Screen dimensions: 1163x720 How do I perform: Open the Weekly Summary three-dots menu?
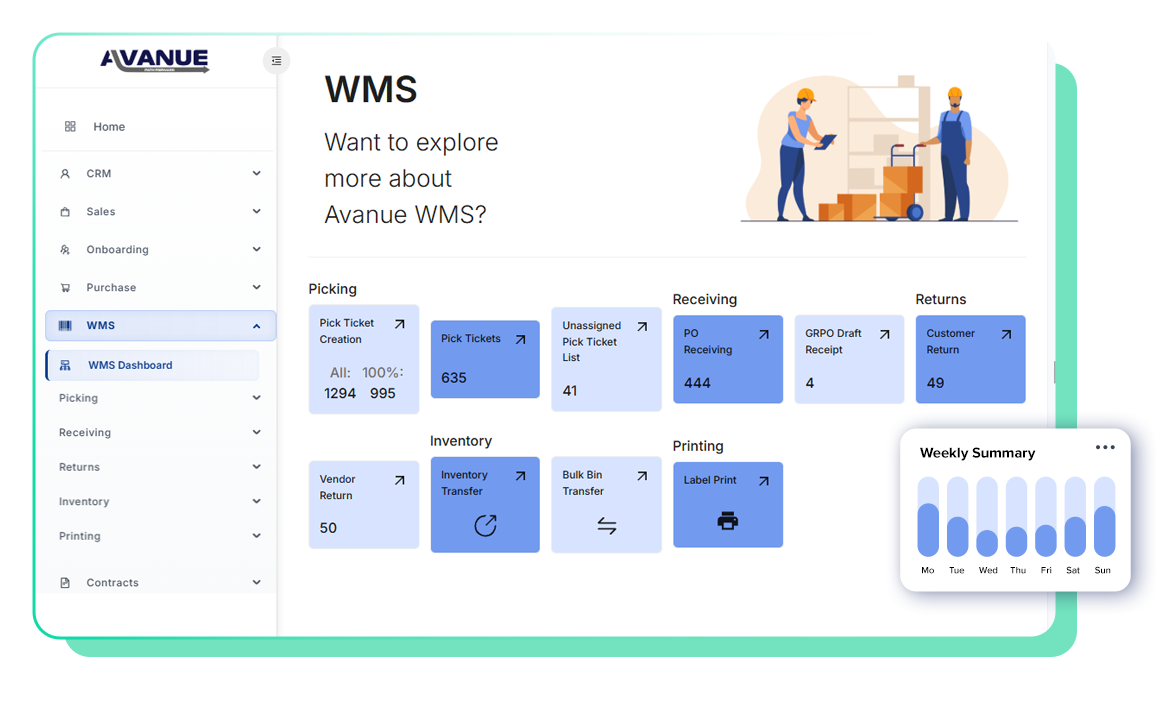1105,447
